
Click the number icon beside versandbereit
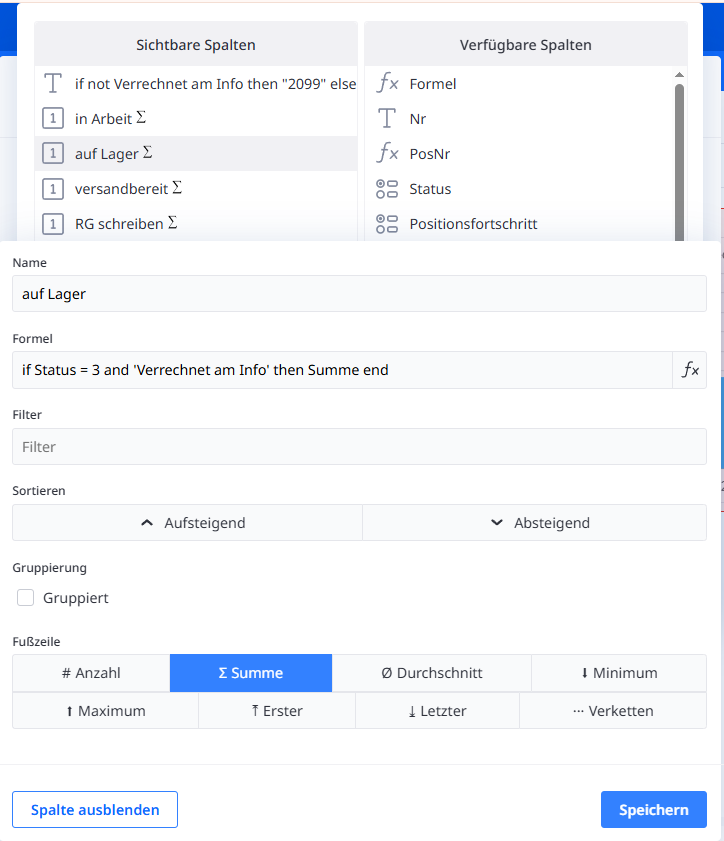[53, 189]
